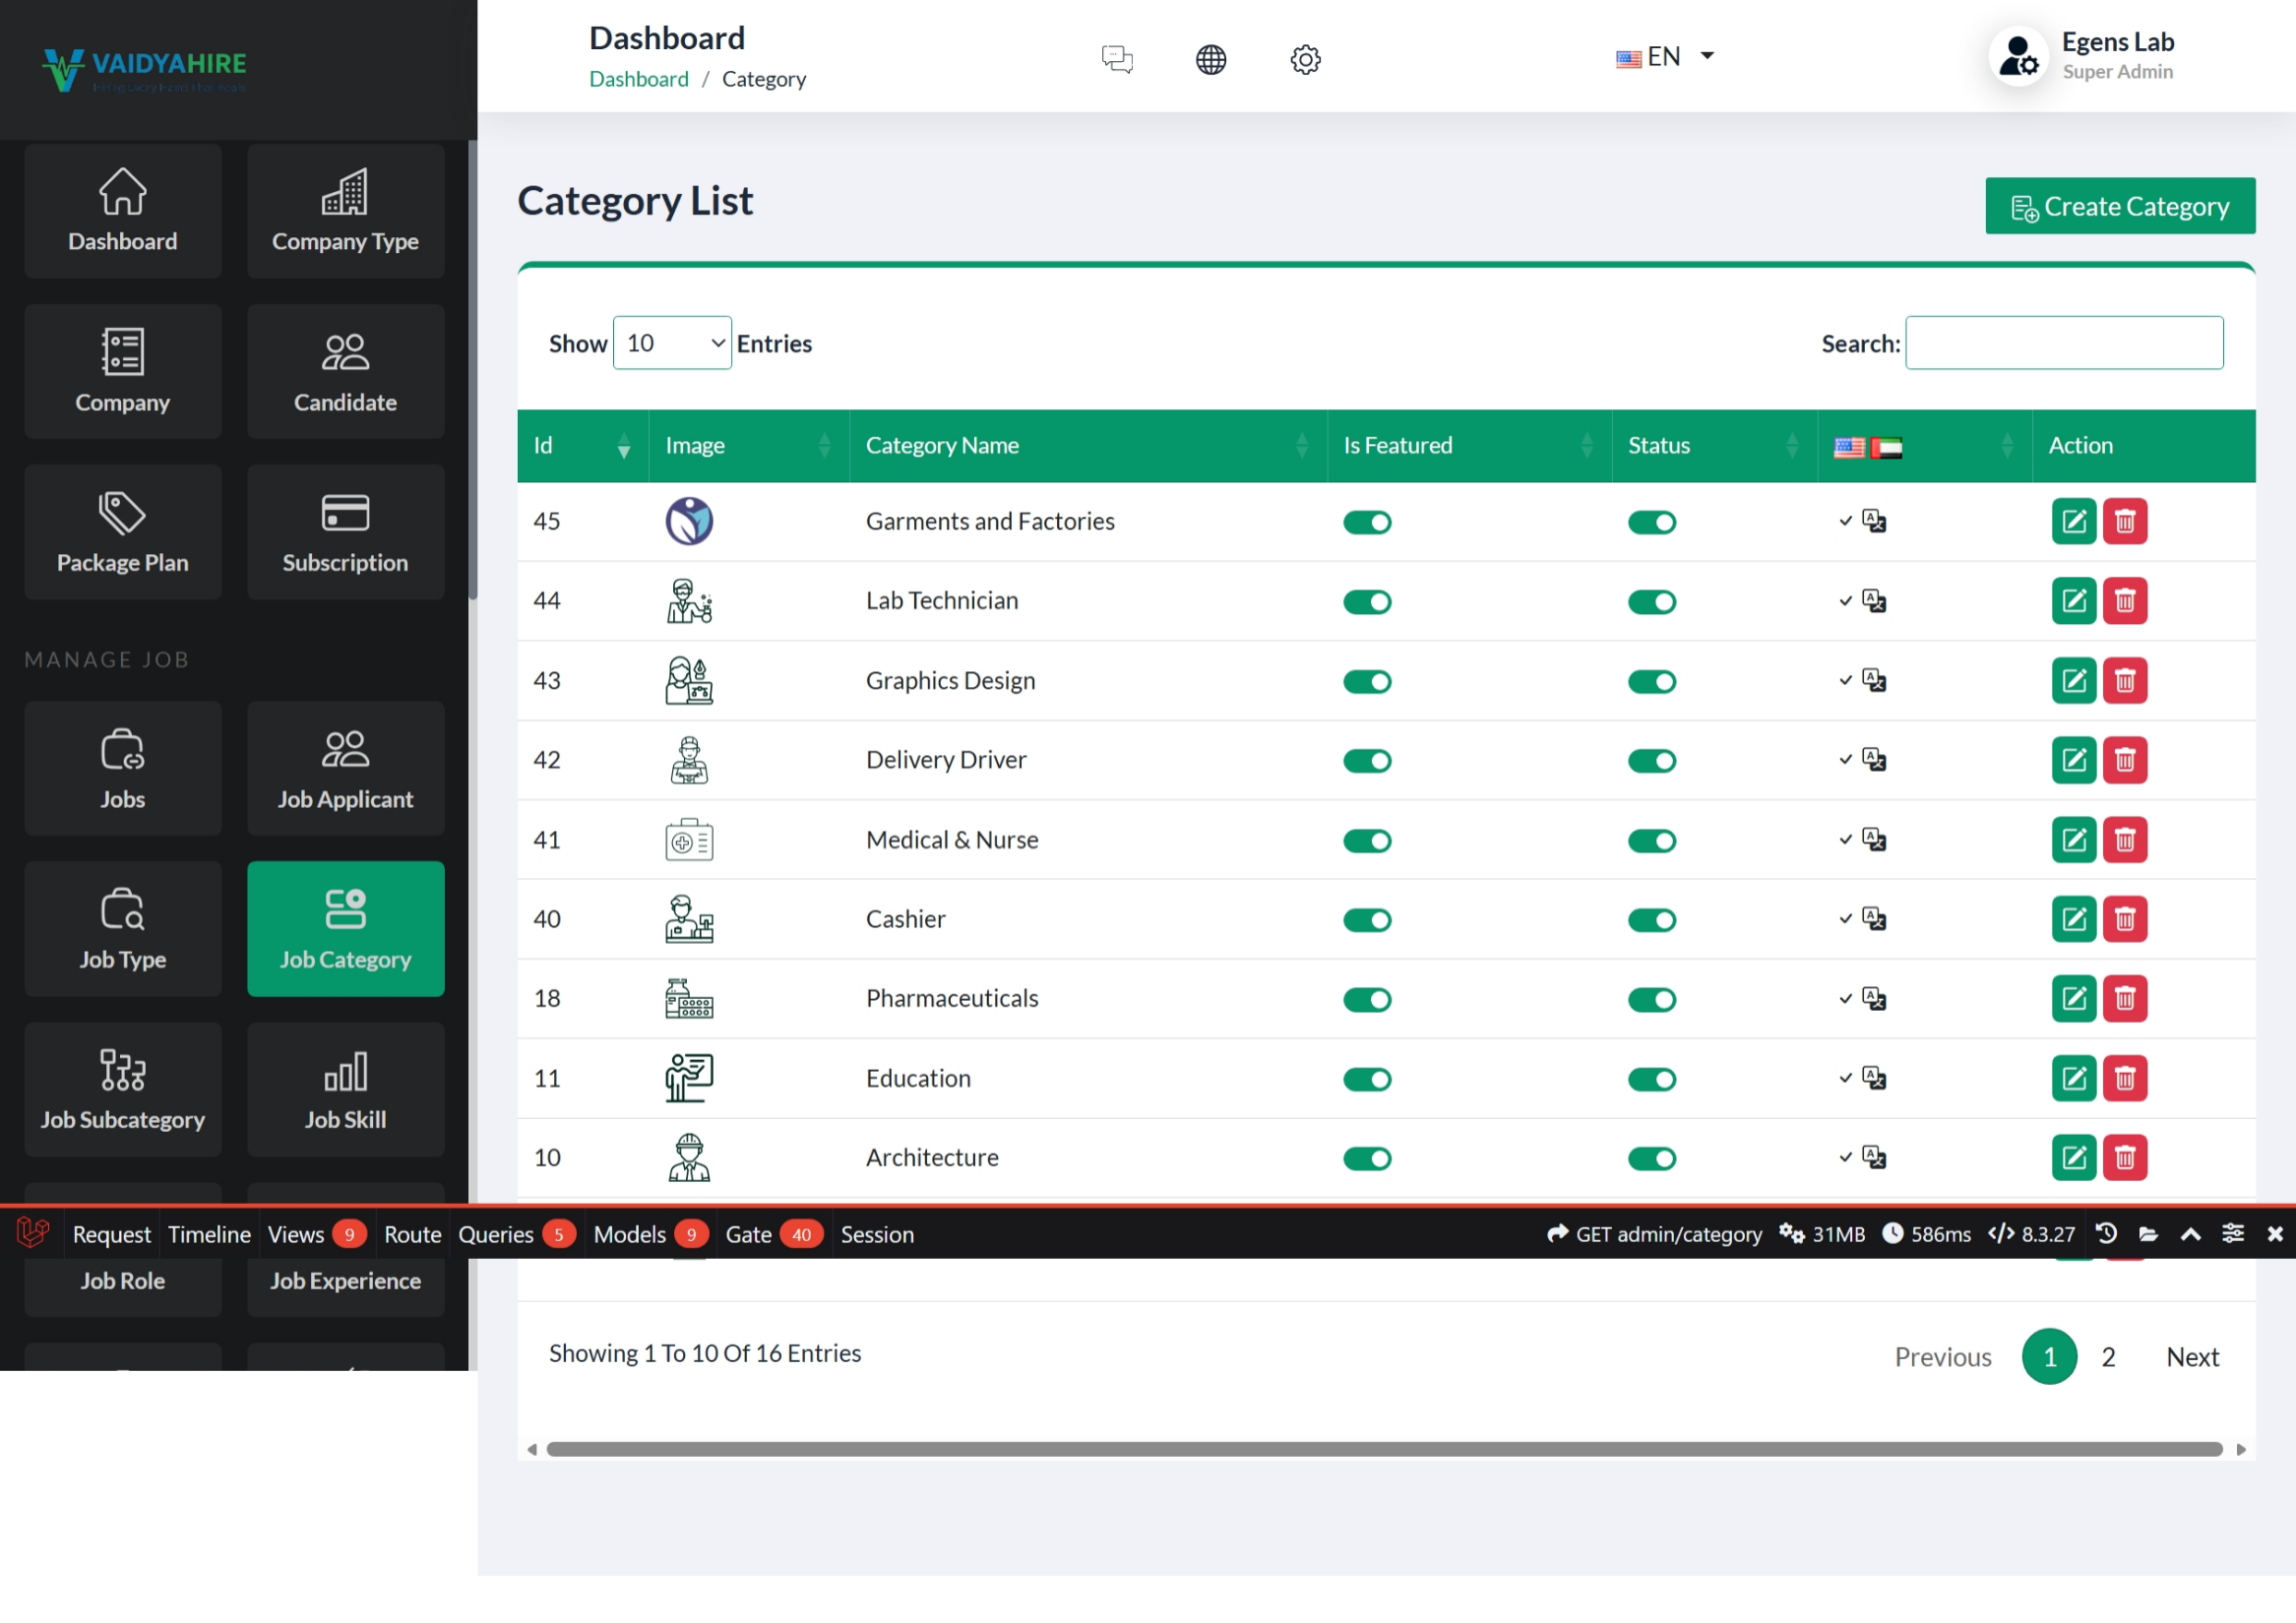Expand the EN language dropdown
2296x1623 pixels.
coord(1665,57)
